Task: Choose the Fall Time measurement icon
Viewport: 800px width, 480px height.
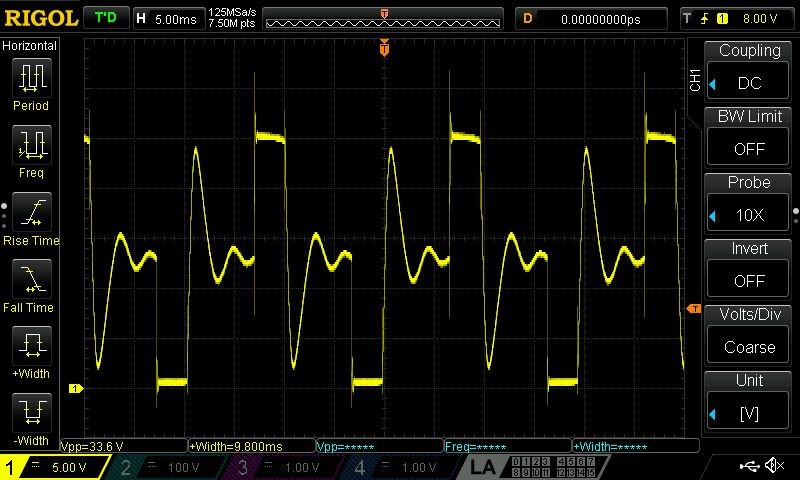Action: [32, 279]
